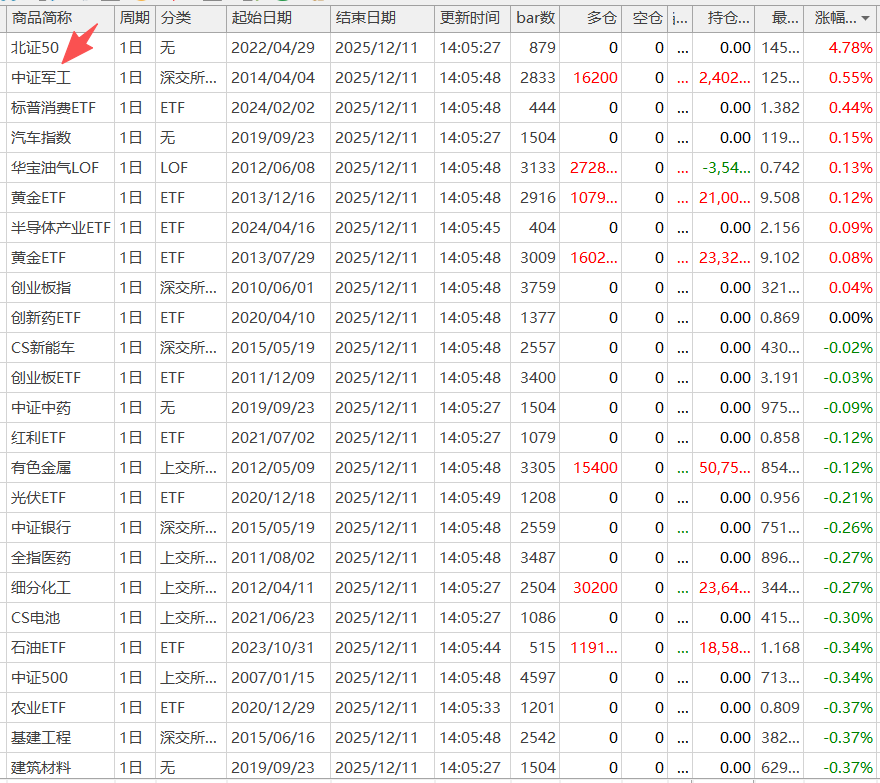Viewport: 880px width, 783px height.
Task: Select the 北证50 row name
Action: [x=35, y=48]
